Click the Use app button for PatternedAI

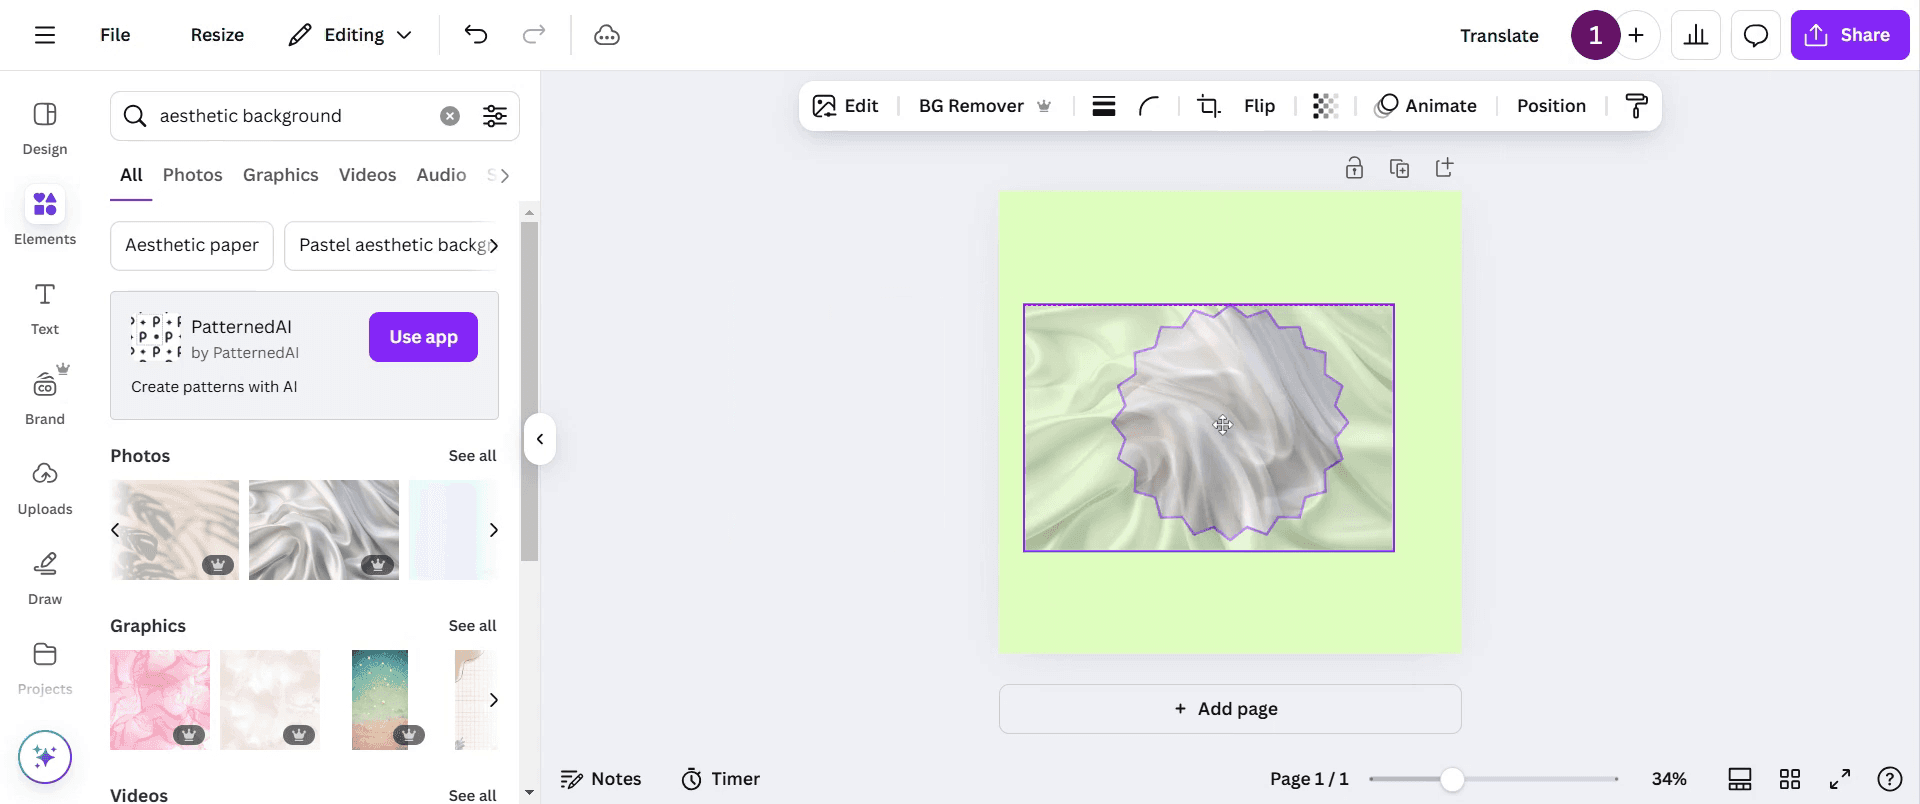pyautogui.click(x=423, y=337)
